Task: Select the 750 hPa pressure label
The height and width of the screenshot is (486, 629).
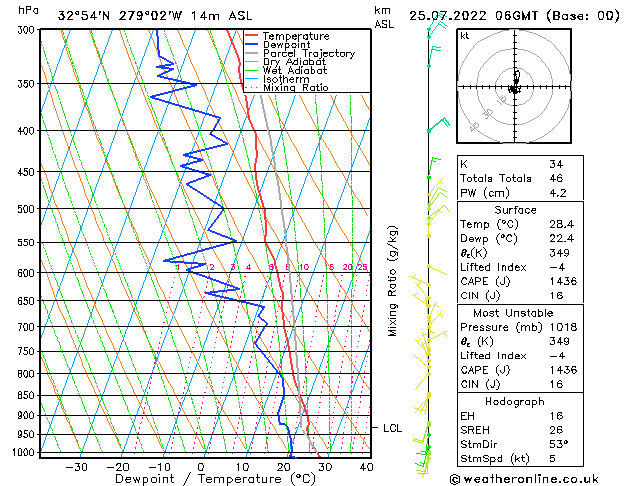Action: point(28,351)
